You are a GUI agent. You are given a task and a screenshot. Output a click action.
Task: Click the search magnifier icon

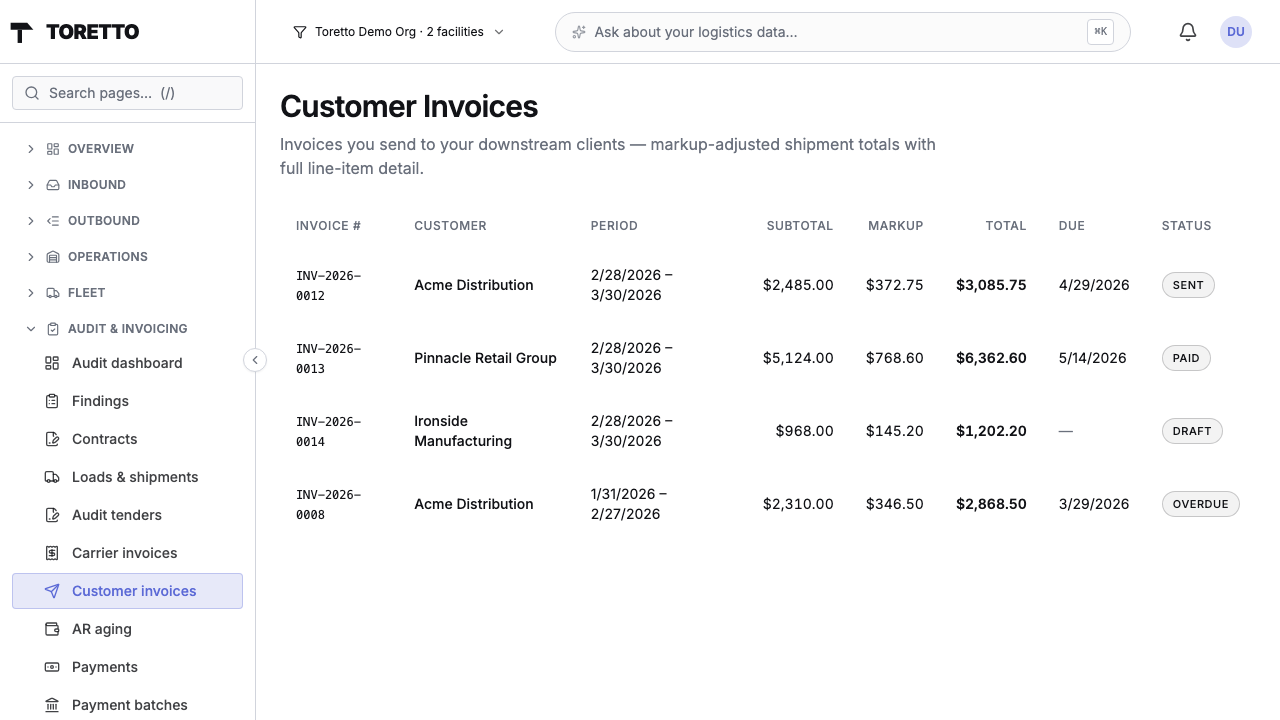pos(33,93)
